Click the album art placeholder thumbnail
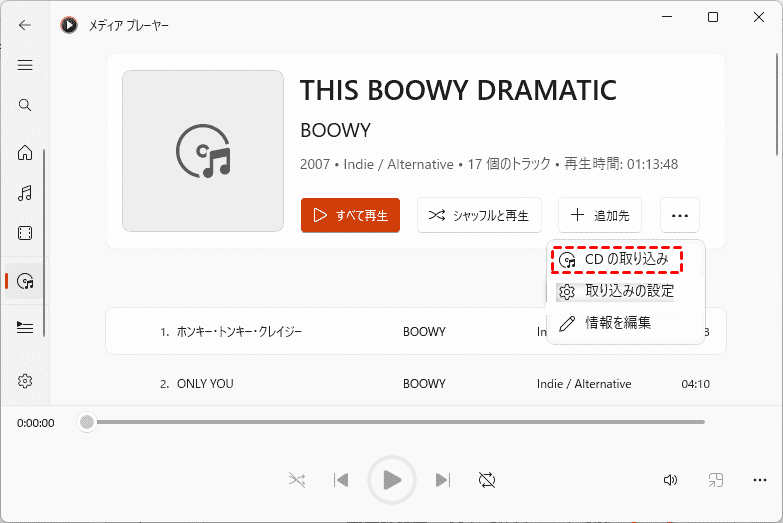Screen dimensions: 783x523 [x=203, y=151]
